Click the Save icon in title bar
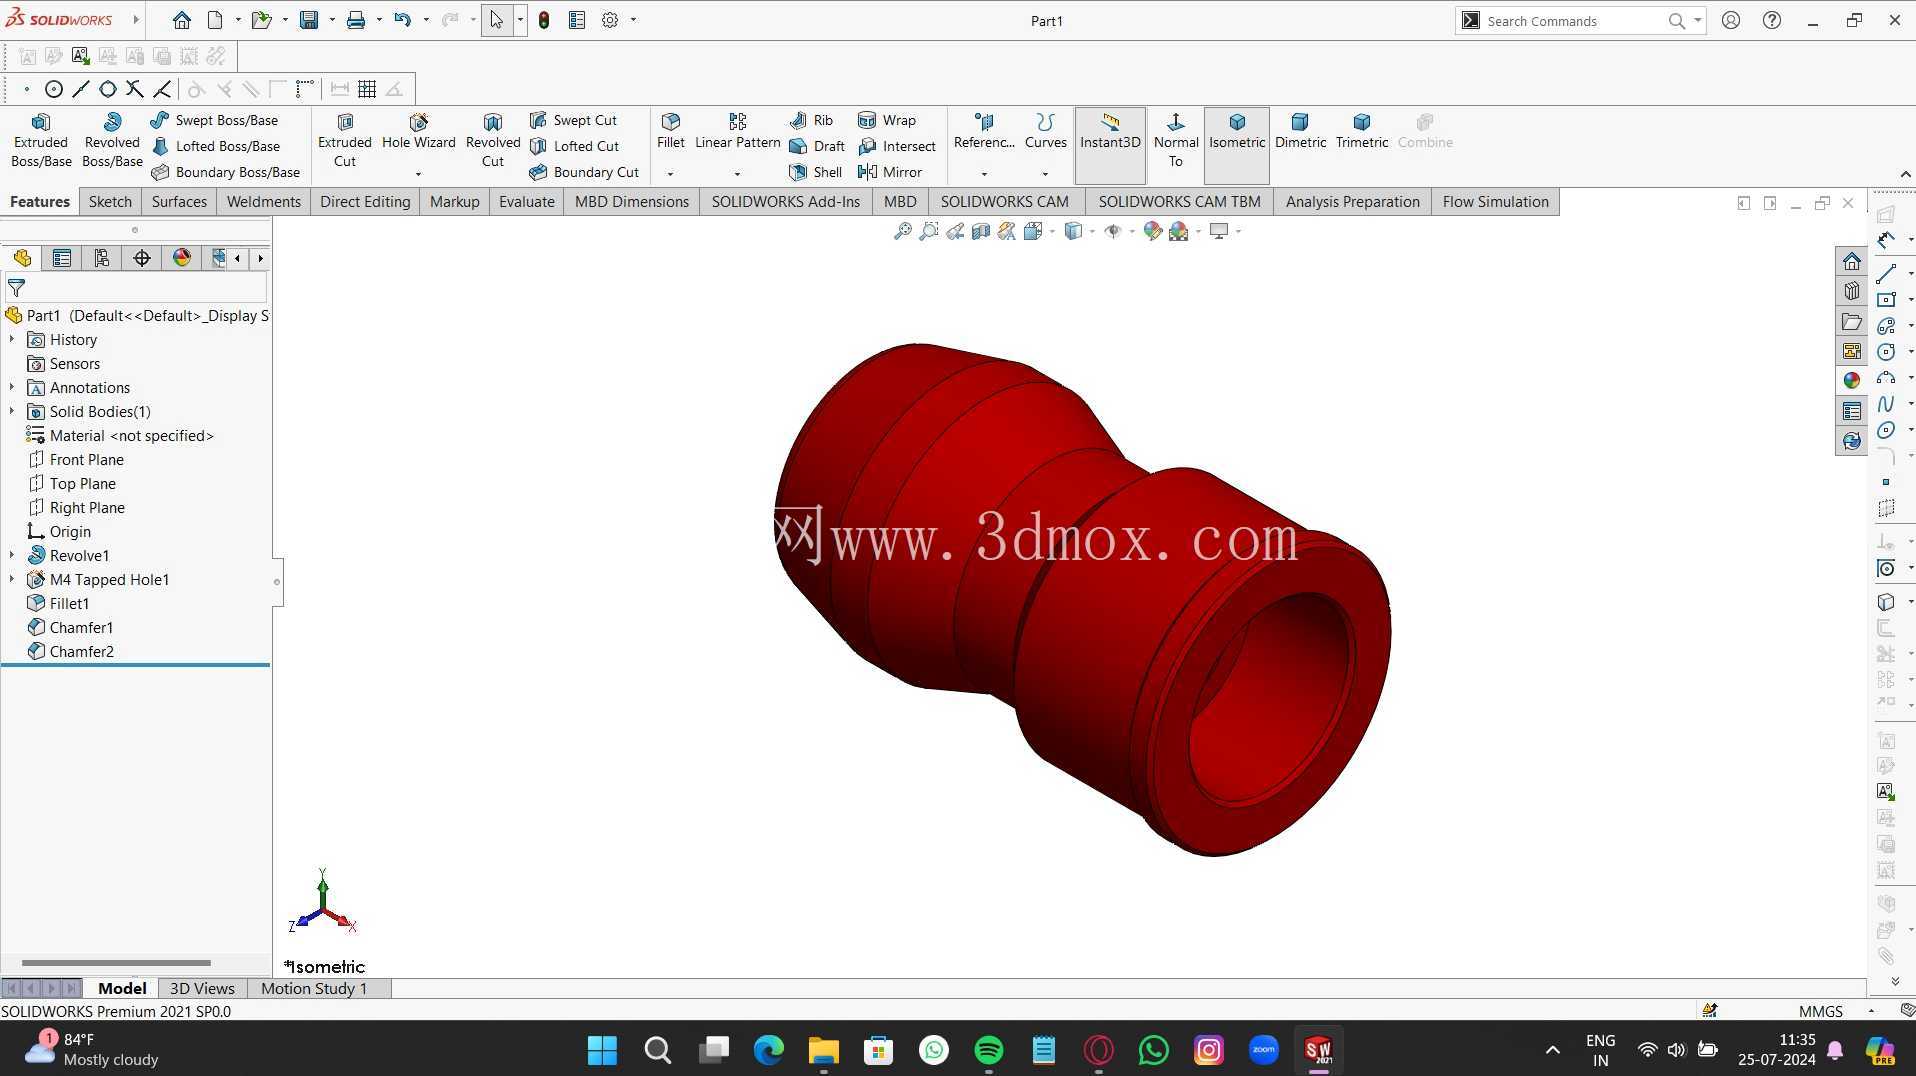The image size is (1916, 1076). tap(309, 20)
